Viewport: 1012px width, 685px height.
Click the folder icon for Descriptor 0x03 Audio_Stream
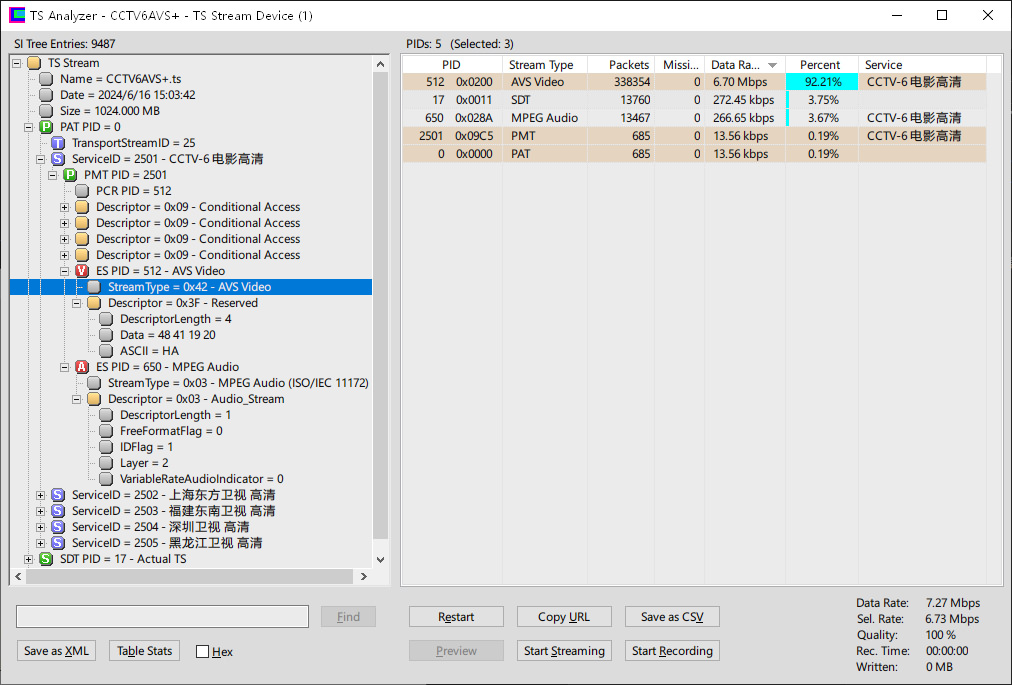[x=94, y=399]
